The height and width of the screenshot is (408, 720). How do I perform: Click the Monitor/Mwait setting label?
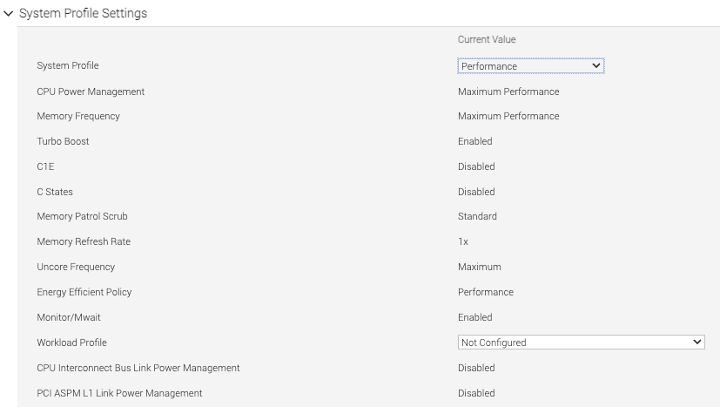coord(69,317)
